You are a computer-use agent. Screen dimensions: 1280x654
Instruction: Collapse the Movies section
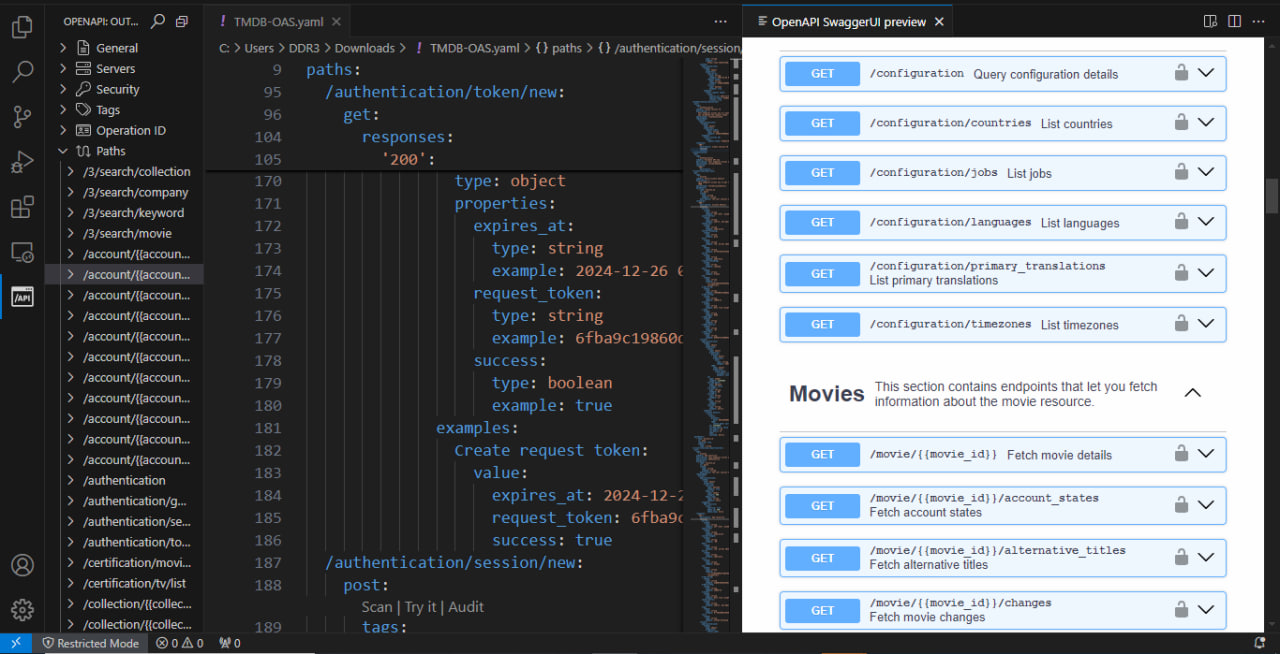(1192, 393)
